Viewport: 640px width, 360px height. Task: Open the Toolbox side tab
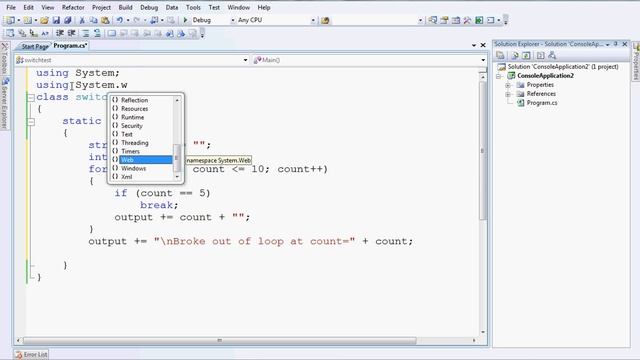4,58
